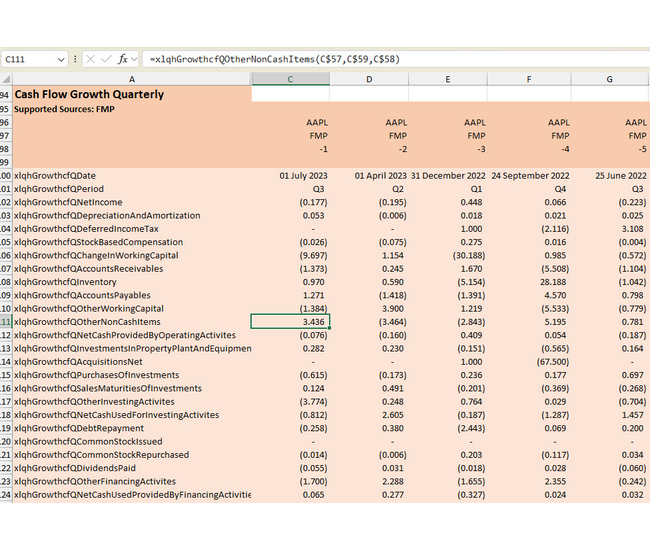Viewport: 650px width, 550px height.
Task: Click the xlqhGrowthcfQCommonStockRepurchased label
Action: 102,454
